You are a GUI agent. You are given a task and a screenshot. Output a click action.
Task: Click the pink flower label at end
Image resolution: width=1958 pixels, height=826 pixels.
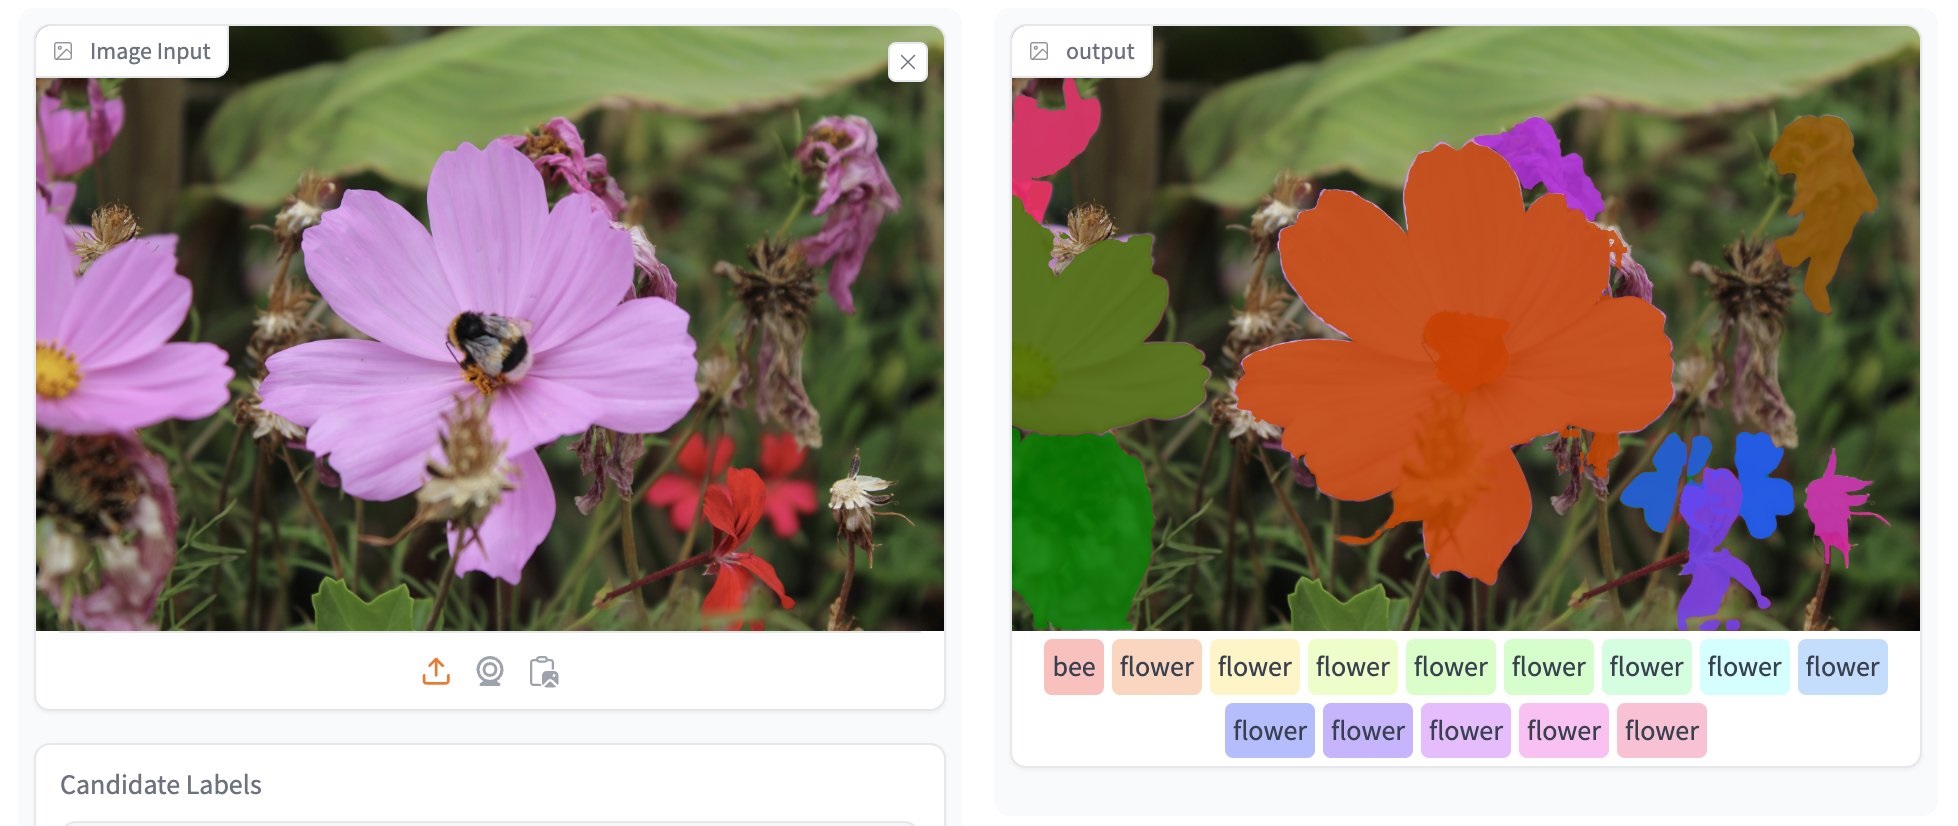[x=1662, y=730]
